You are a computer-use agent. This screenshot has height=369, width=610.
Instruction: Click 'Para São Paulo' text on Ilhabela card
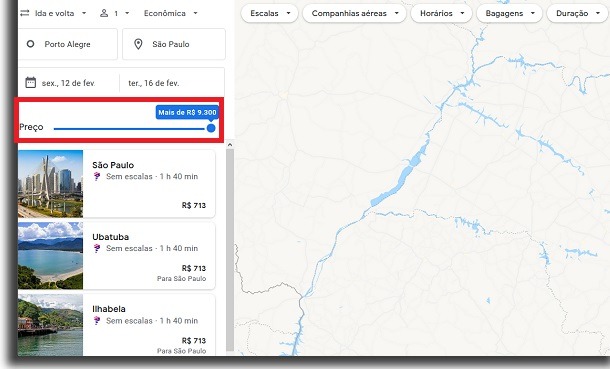click(x=182, y=351)
